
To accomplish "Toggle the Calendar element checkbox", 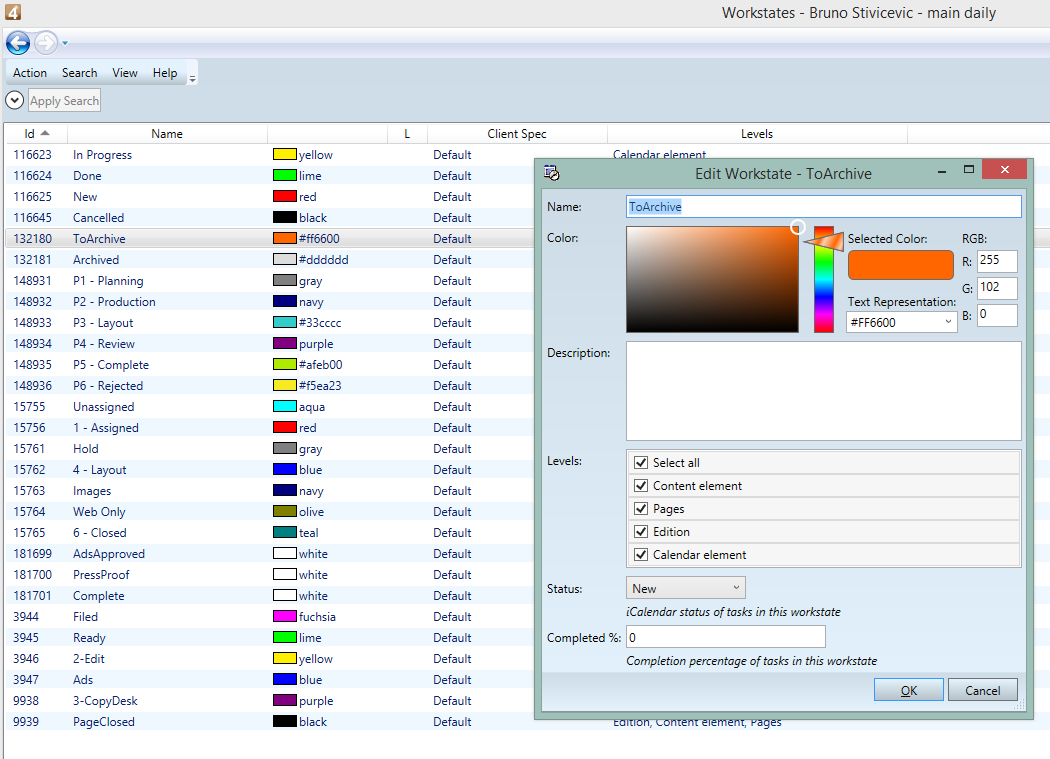I will 642,555.
